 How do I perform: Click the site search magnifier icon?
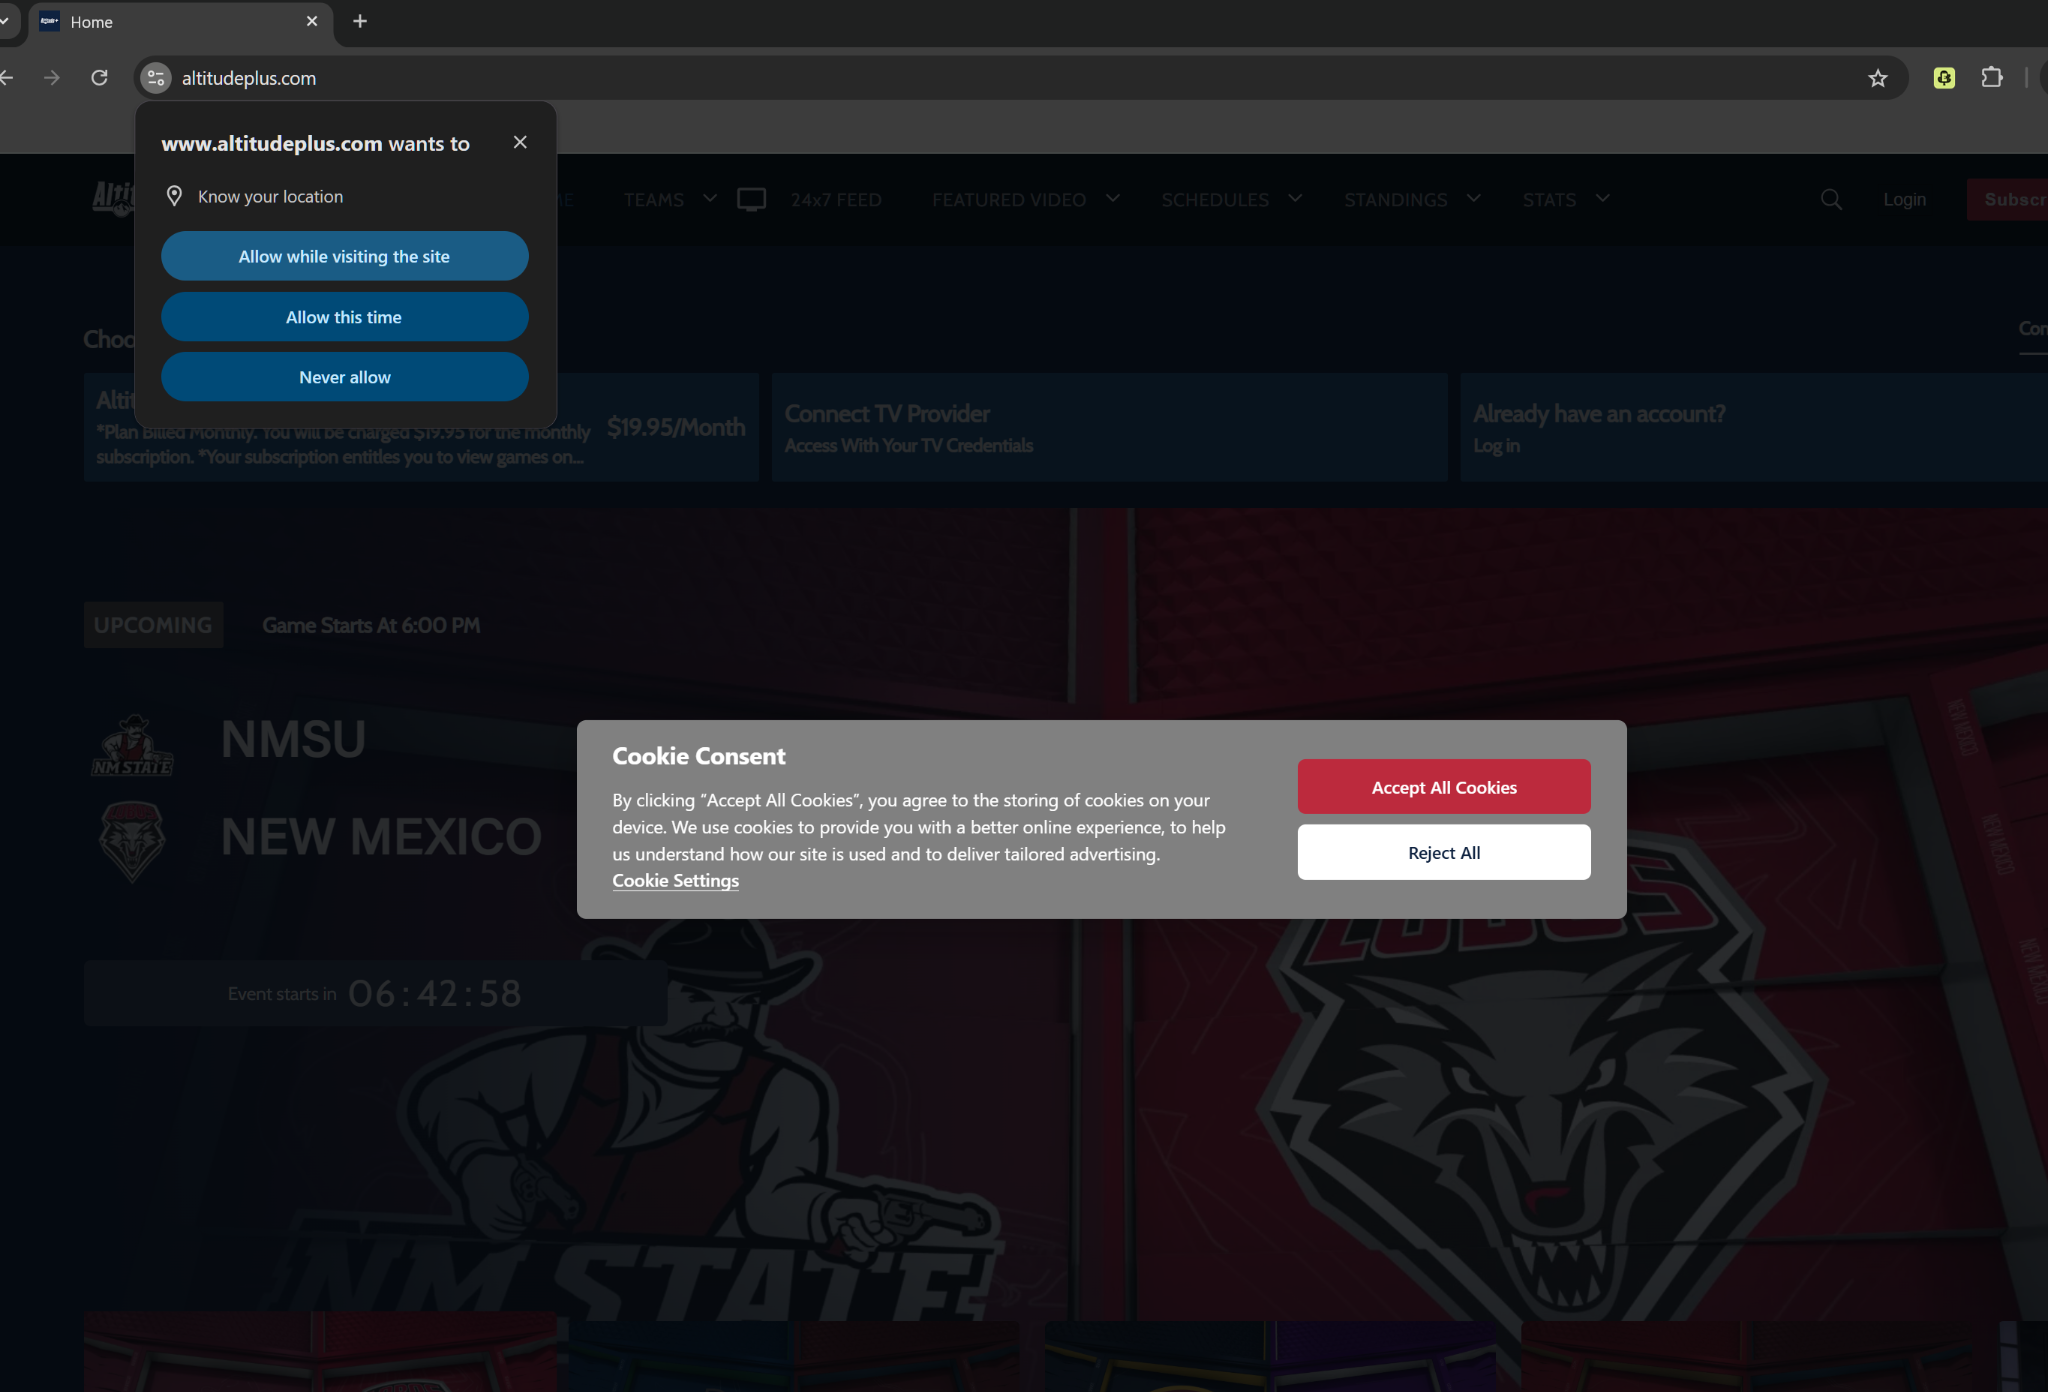(x=1831, y=199)
